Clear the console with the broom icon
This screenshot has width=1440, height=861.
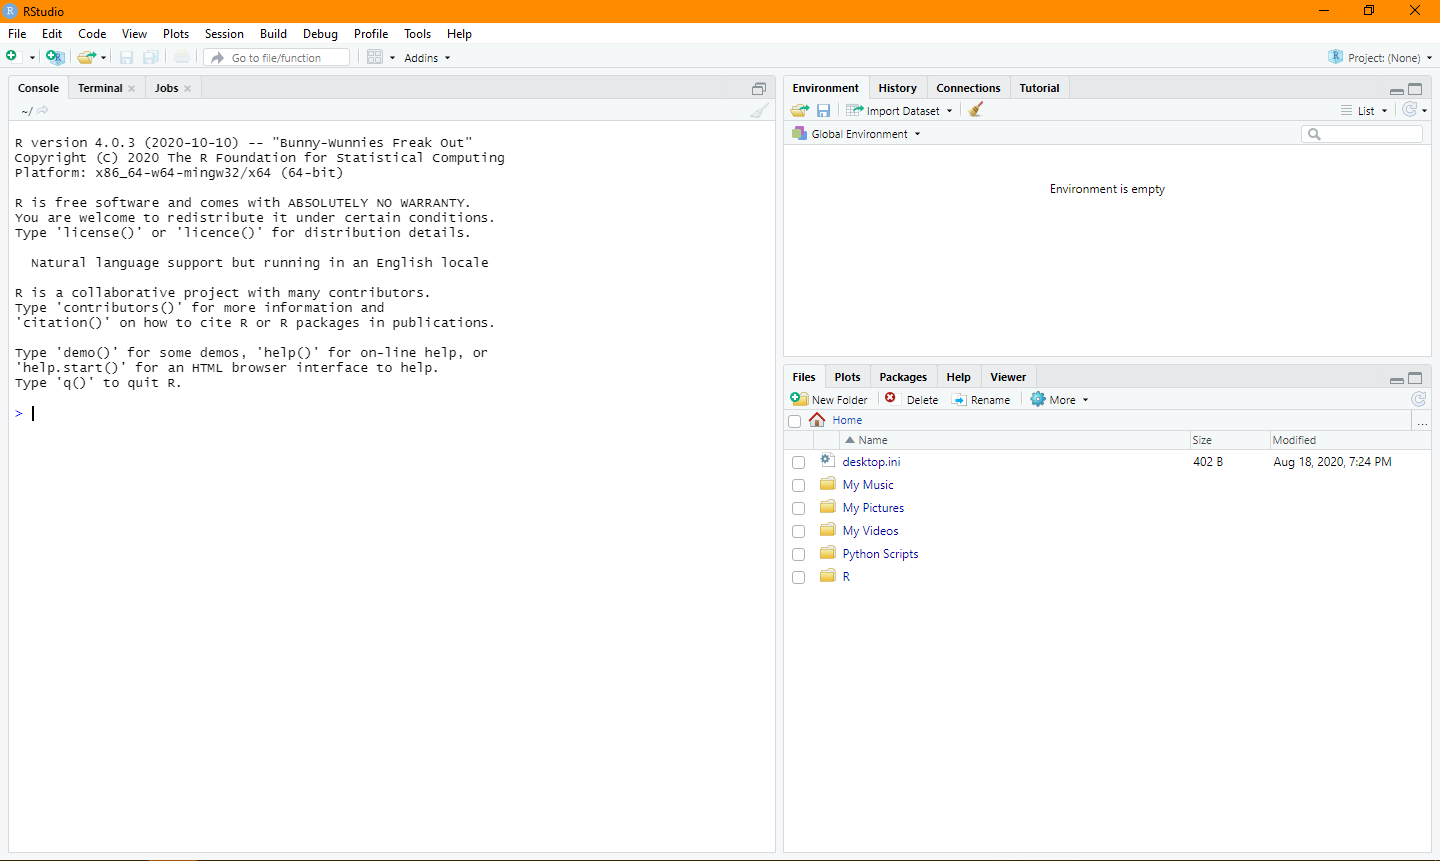point(760,110)
